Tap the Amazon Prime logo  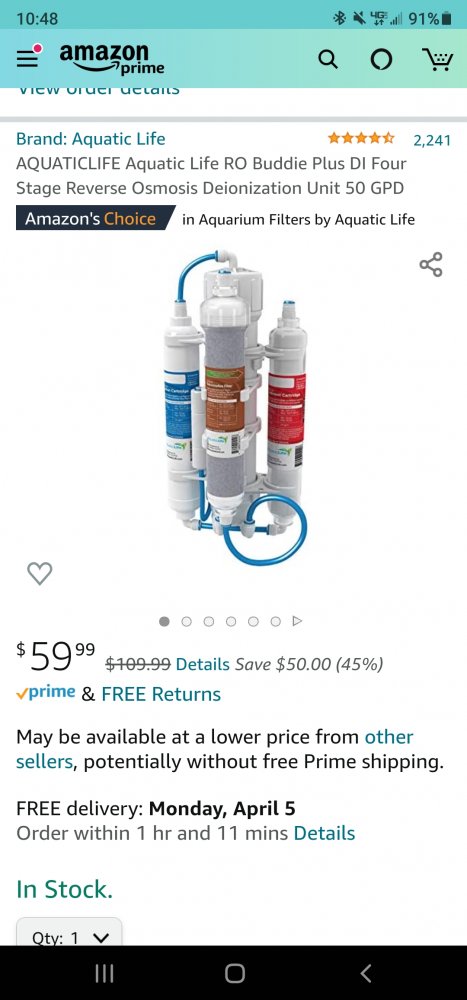[112, 59]
